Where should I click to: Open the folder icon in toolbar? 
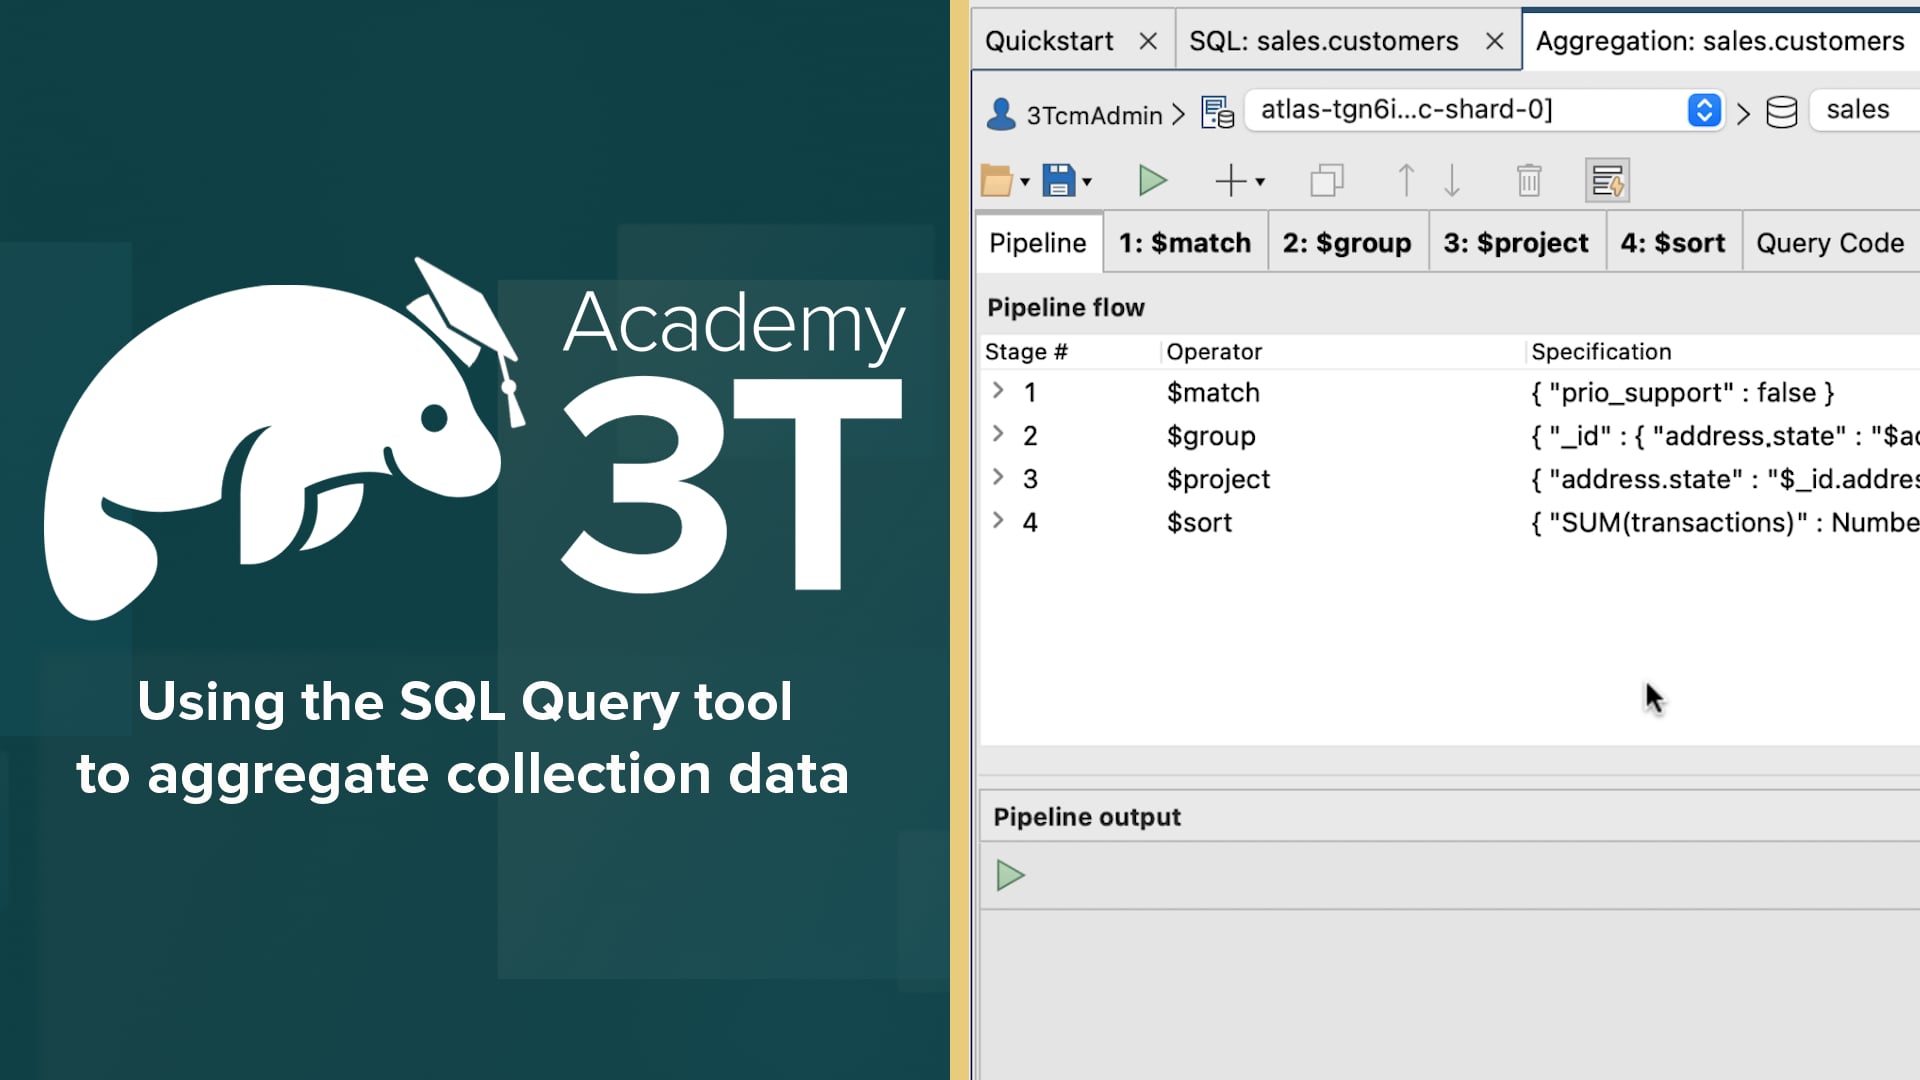click(997, 181)
